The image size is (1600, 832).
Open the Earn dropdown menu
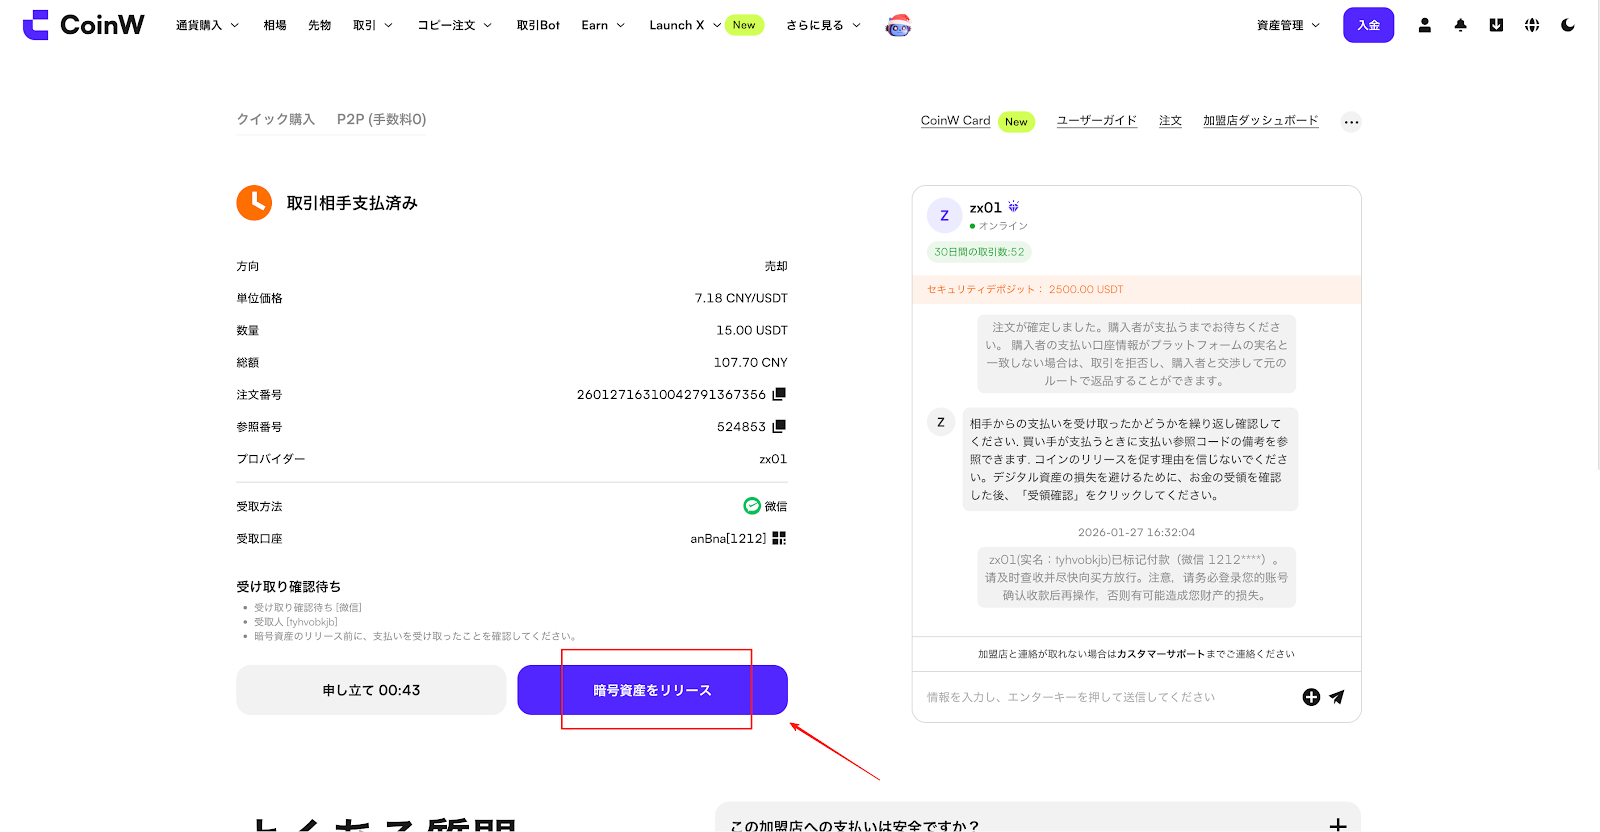[x=603, y=25]
